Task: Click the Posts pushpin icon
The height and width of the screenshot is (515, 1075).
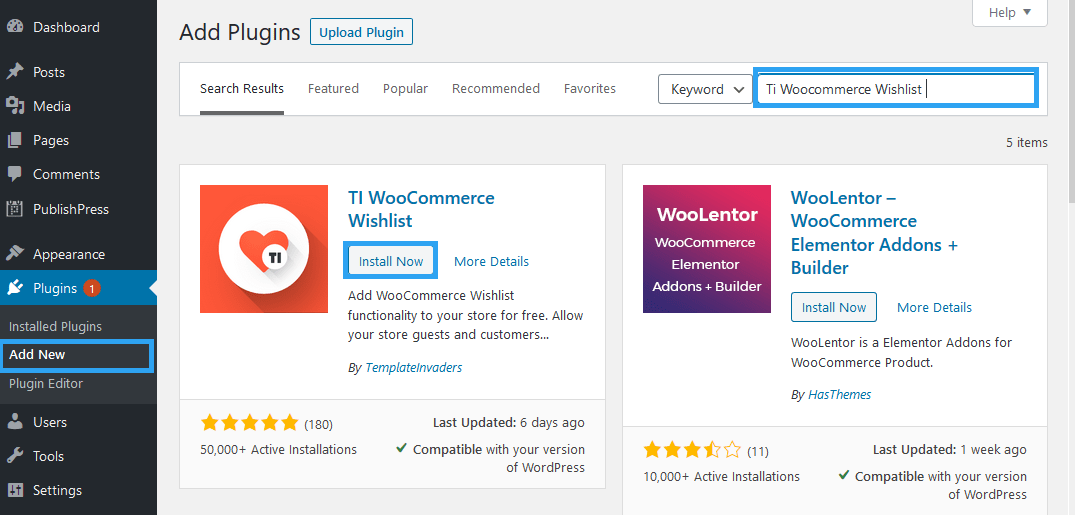Action: [x=14, y=72]
